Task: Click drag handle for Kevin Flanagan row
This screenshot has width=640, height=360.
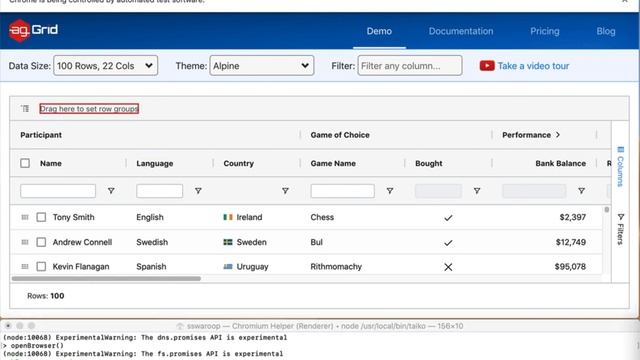Action: pyautogui.click(x=25, y=267)
